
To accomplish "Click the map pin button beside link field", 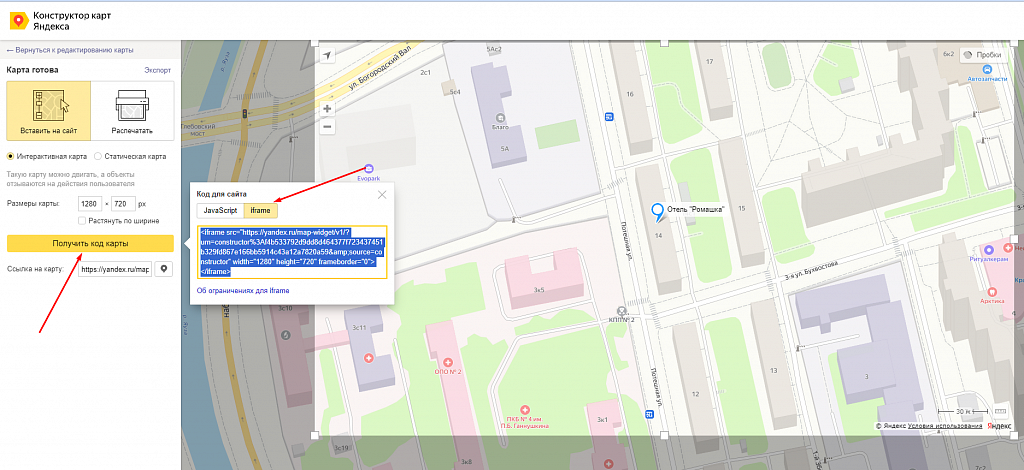I will 163,268.
